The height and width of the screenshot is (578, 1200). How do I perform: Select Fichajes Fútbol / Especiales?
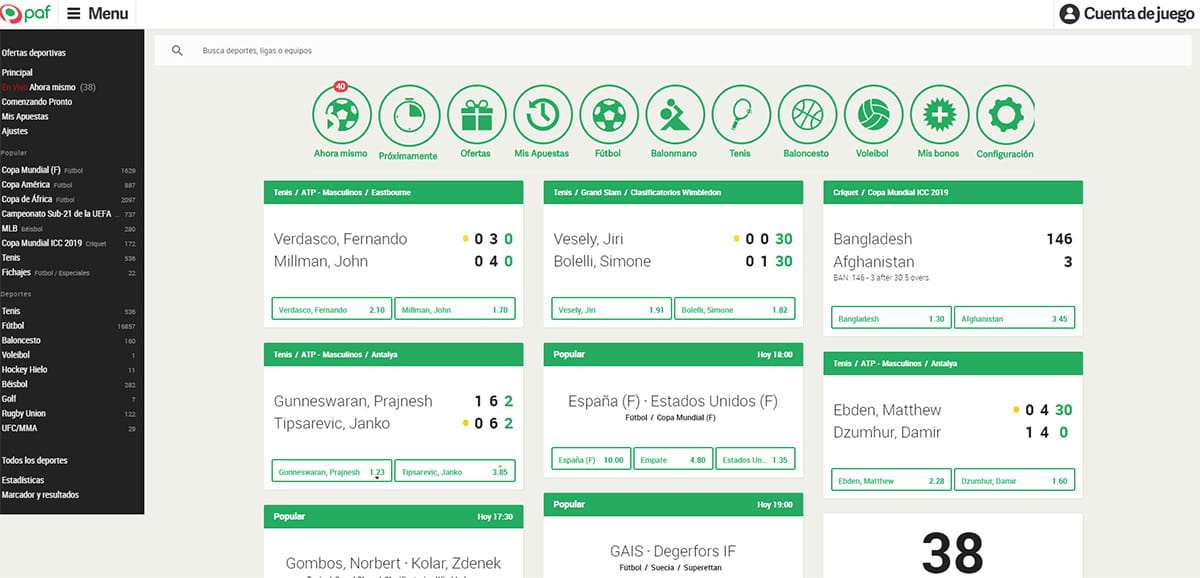[68, 272]
